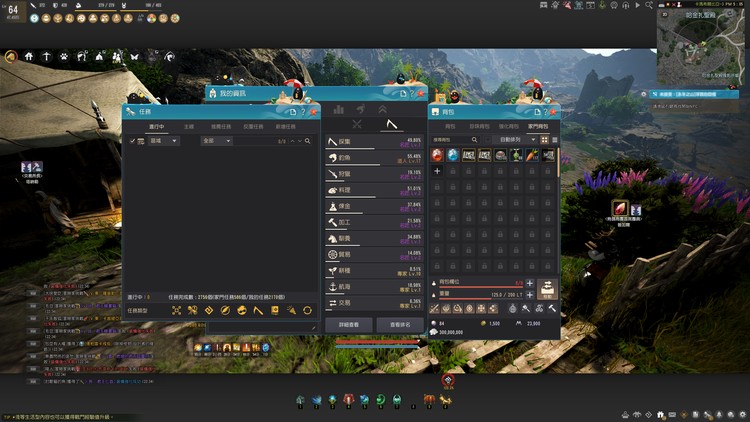The width and height of the screenshot is (750, 422).
Task: Click the 航海 sailing skill anchor icon
Action: click(333, 287)
